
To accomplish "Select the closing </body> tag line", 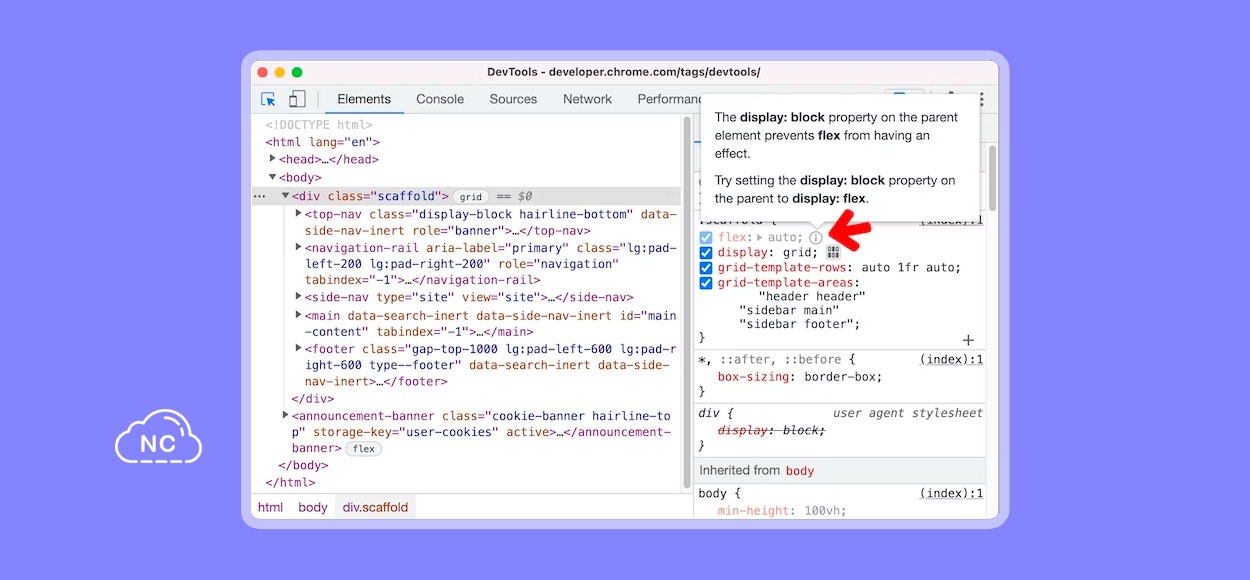I will pos(303,465).
